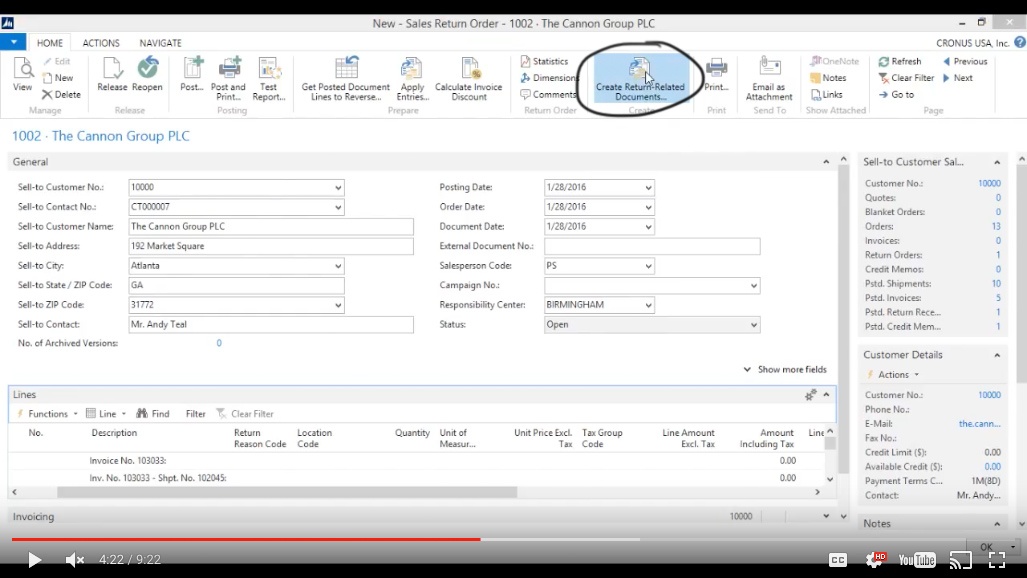The image size is (1027, 578).
Task: Open Posting Date dropdown
Action: tap(648, 187)
